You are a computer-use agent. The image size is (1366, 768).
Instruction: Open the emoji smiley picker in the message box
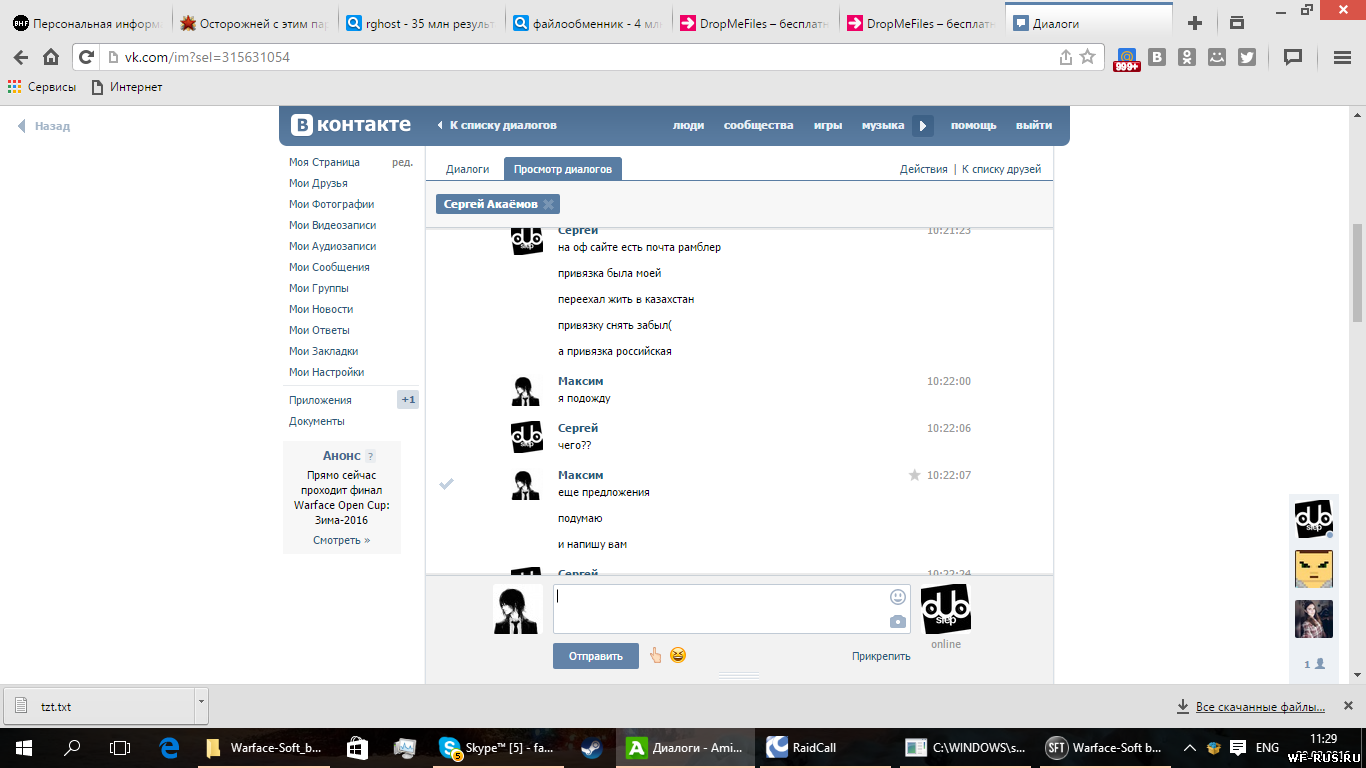898,597
